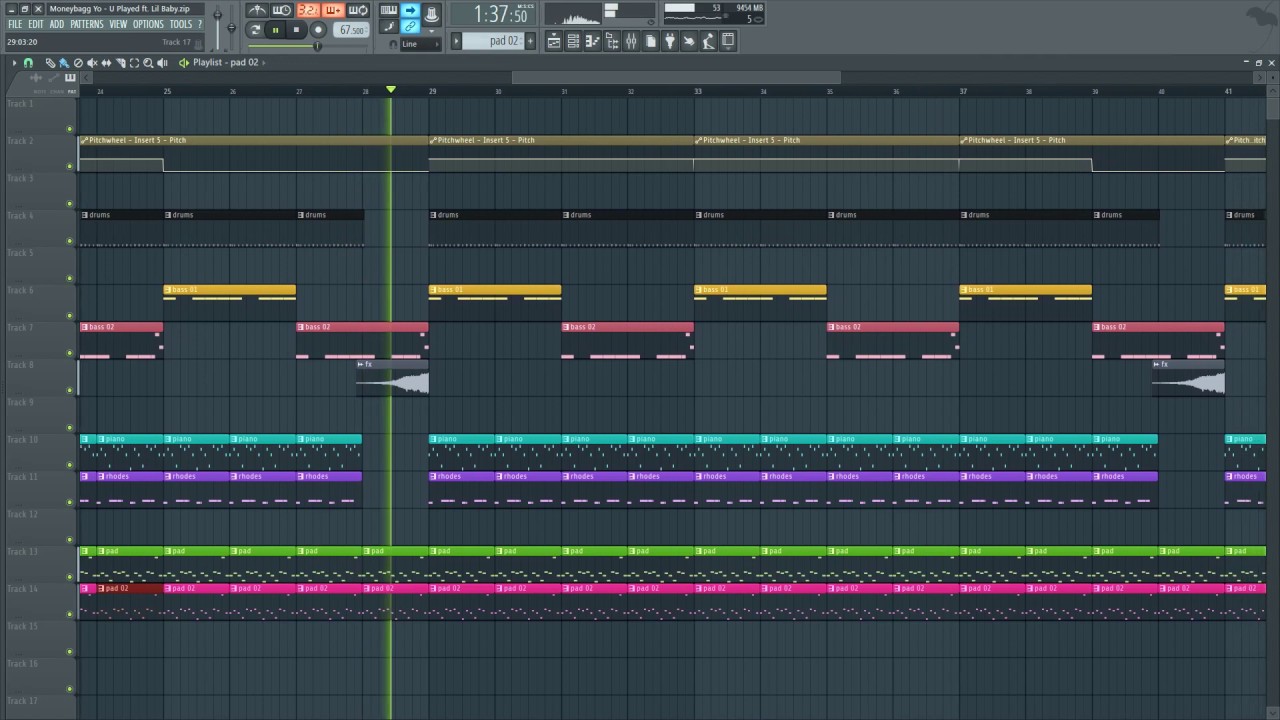Select the Zoom magnifier tool
The width and height of the screenshot is (1280, 720).
coord(148,63)
